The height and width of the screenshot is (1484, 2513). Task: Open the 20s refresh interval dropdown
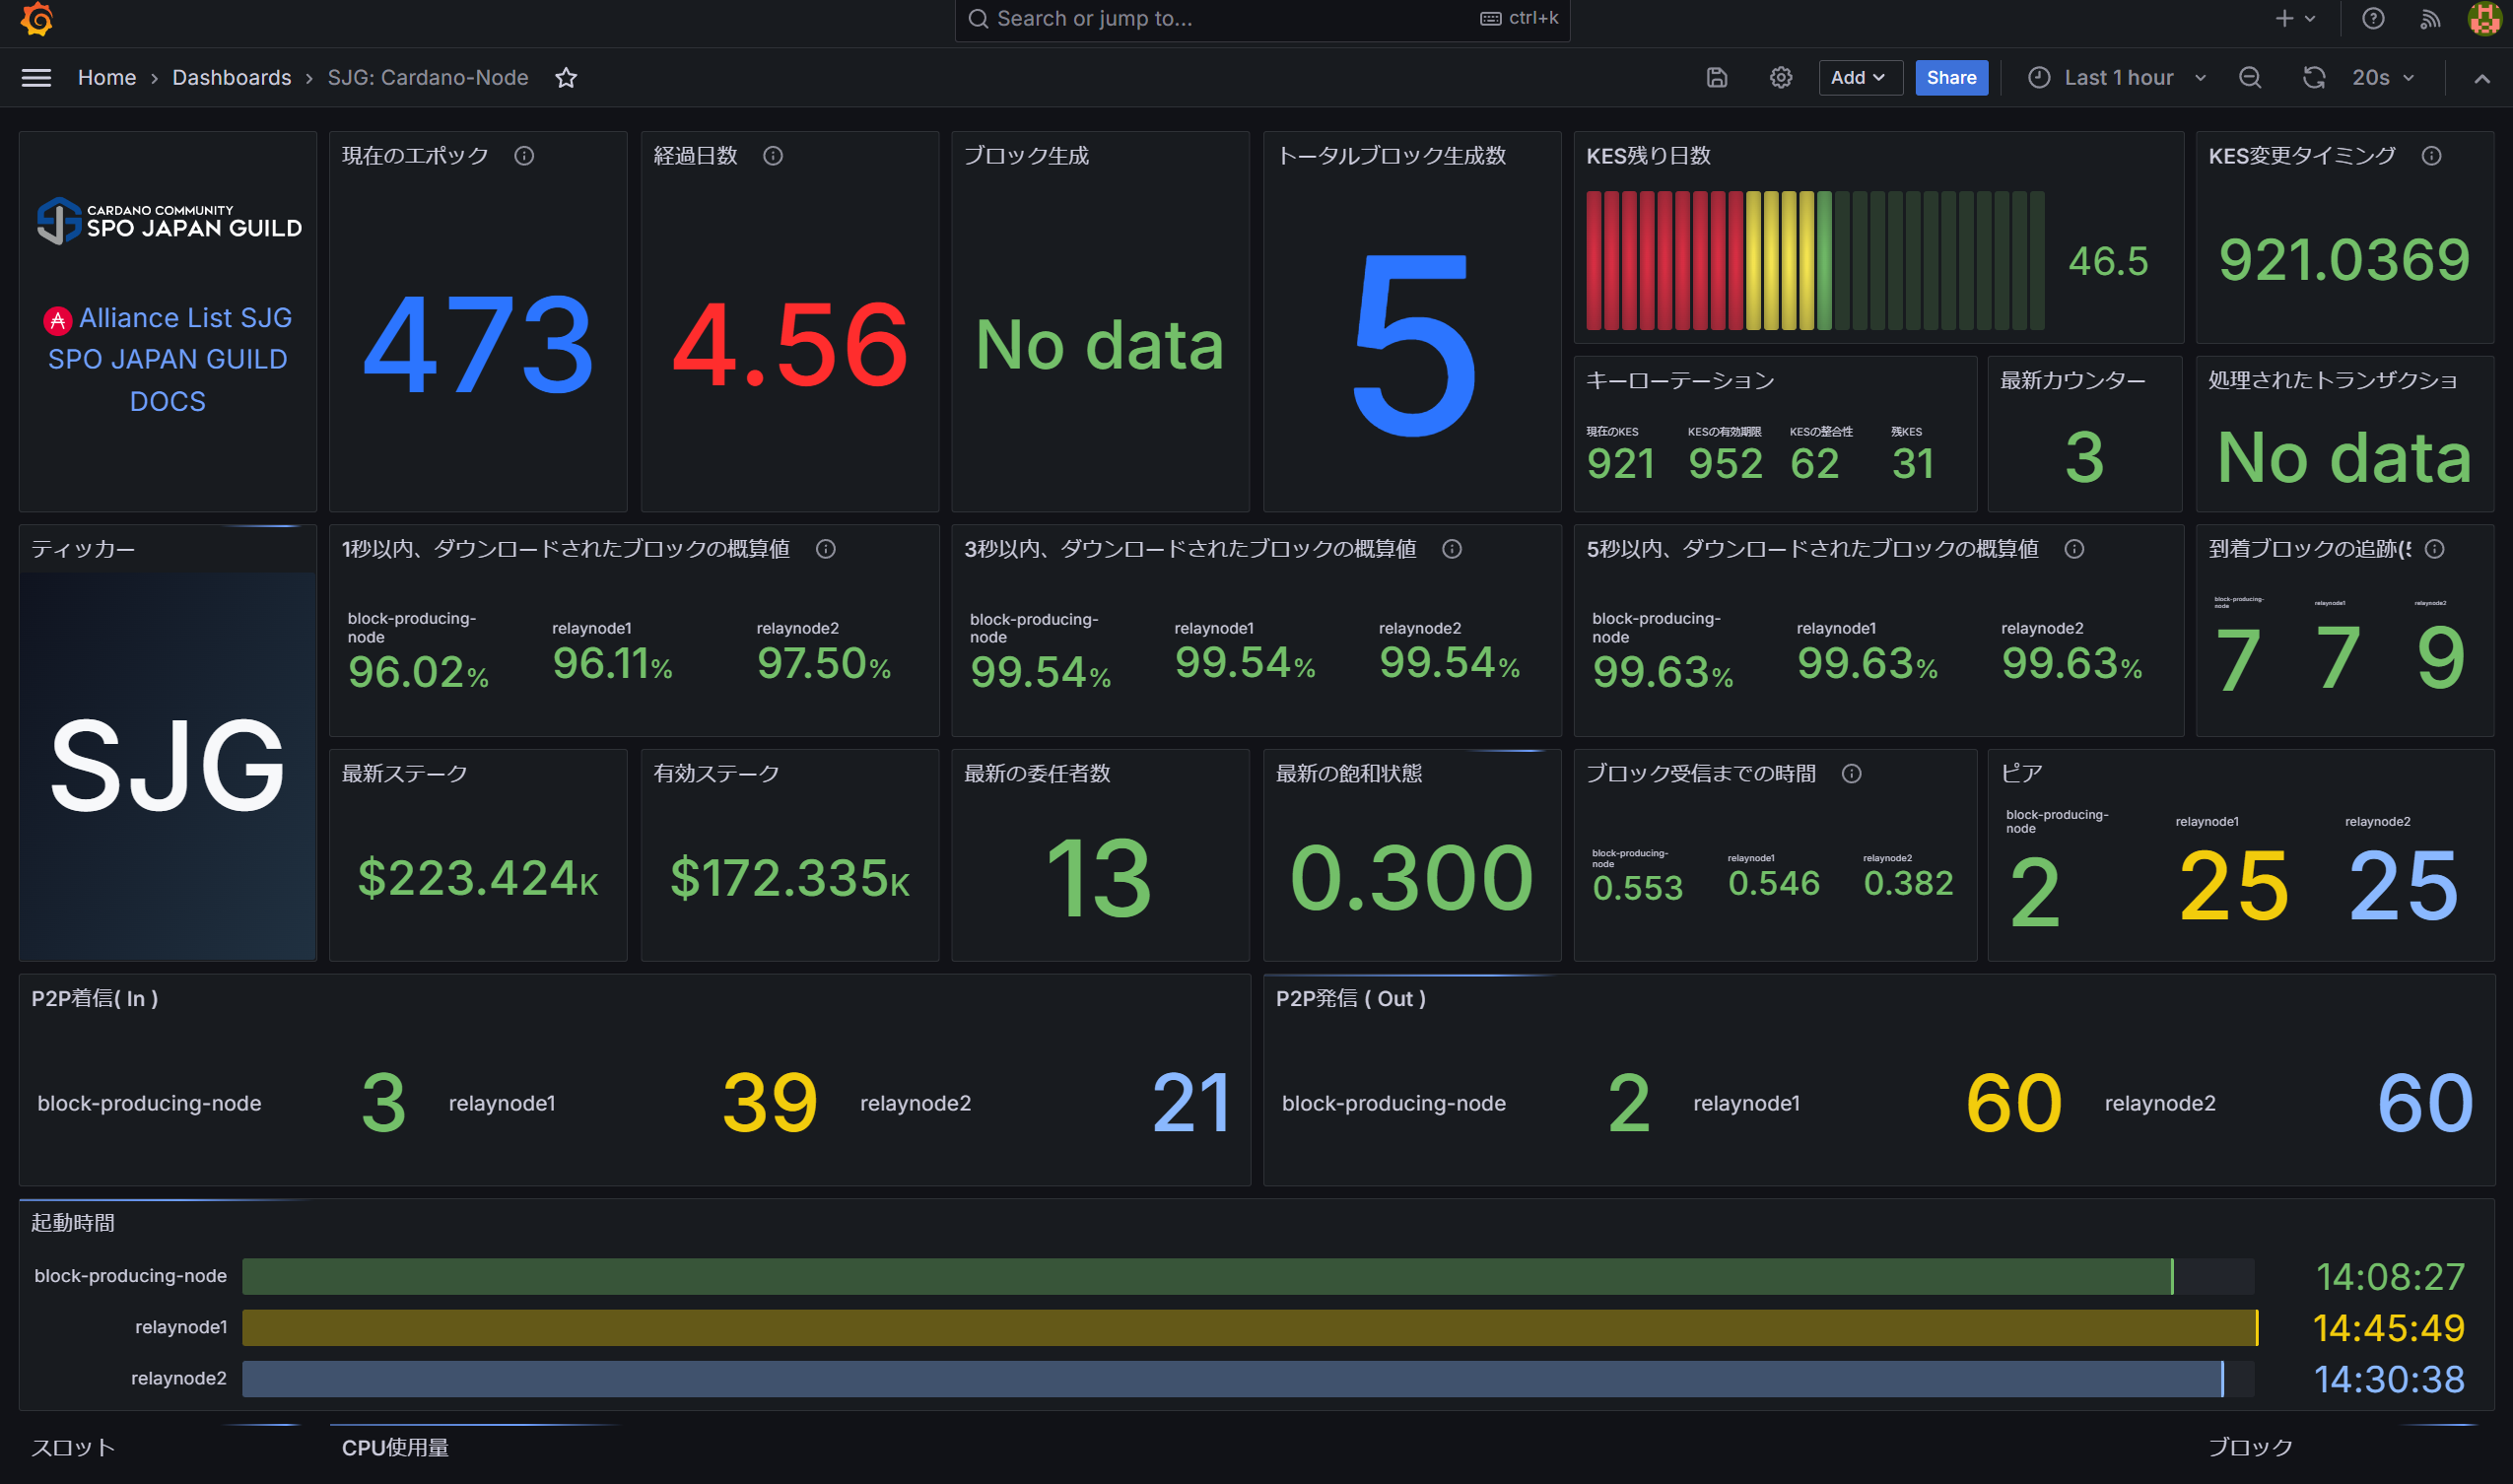pos(2384,78)
